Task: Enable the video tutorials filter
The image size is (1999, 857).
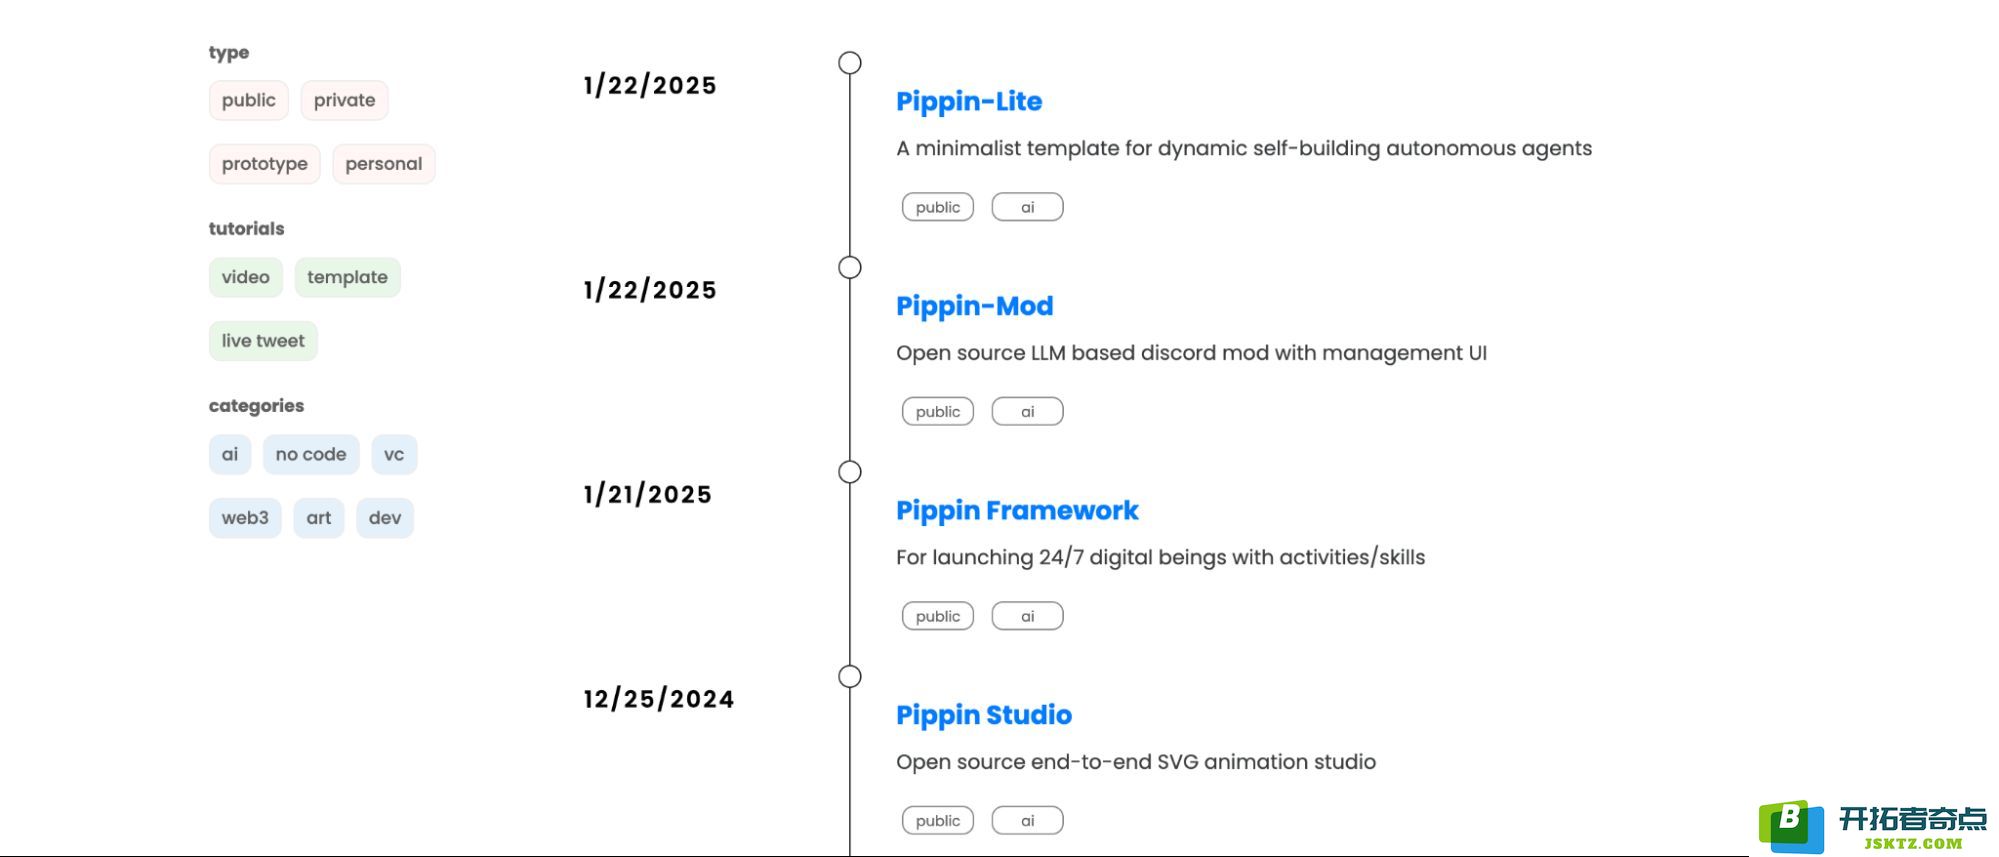Action: point(245,277)
